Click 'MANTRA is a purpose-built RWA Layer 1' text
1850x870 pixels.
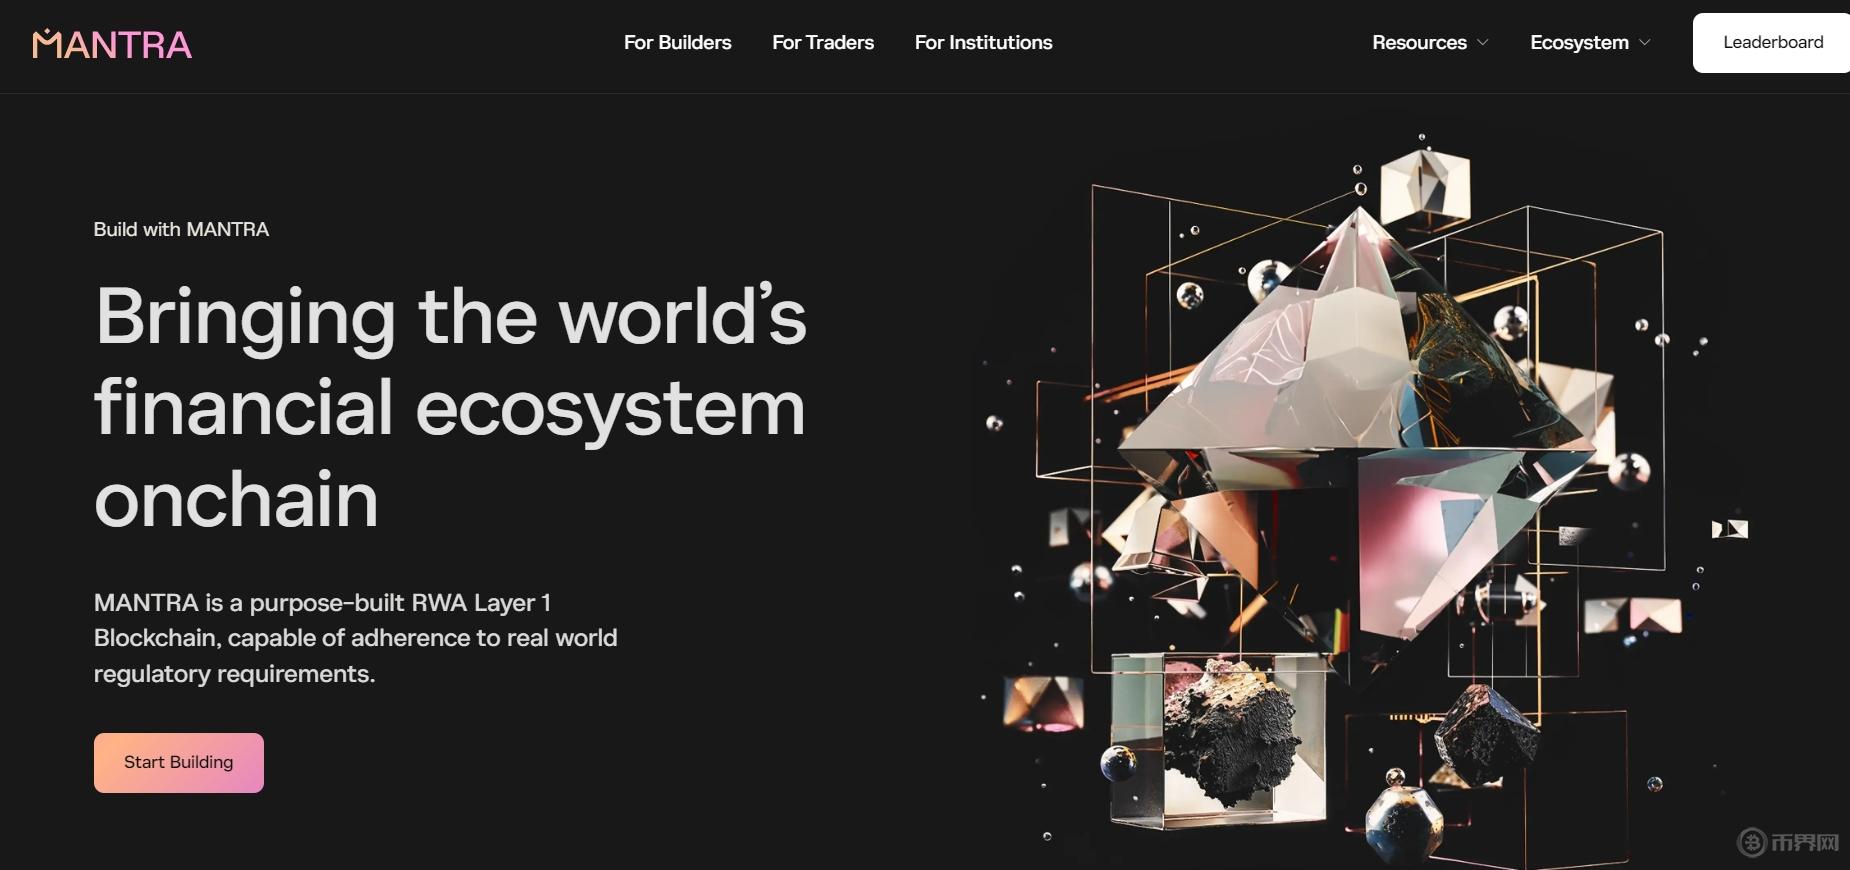click(x=322, y=602)
